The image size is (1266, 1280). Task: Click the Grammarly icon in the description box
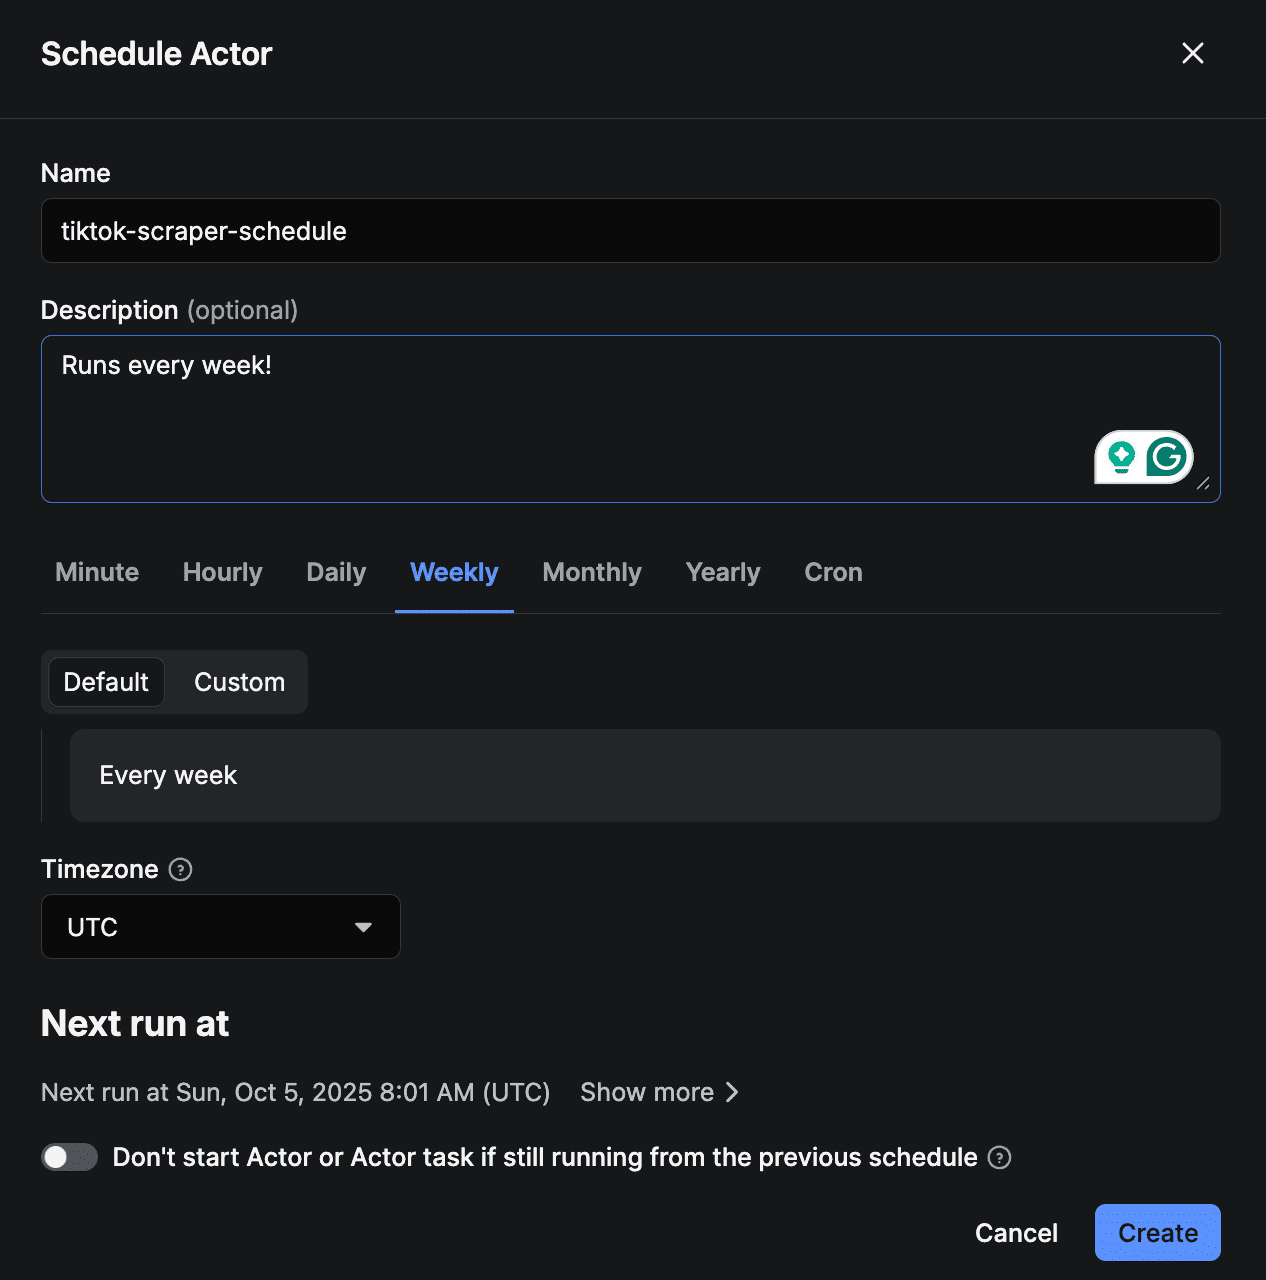point(1166,457)
